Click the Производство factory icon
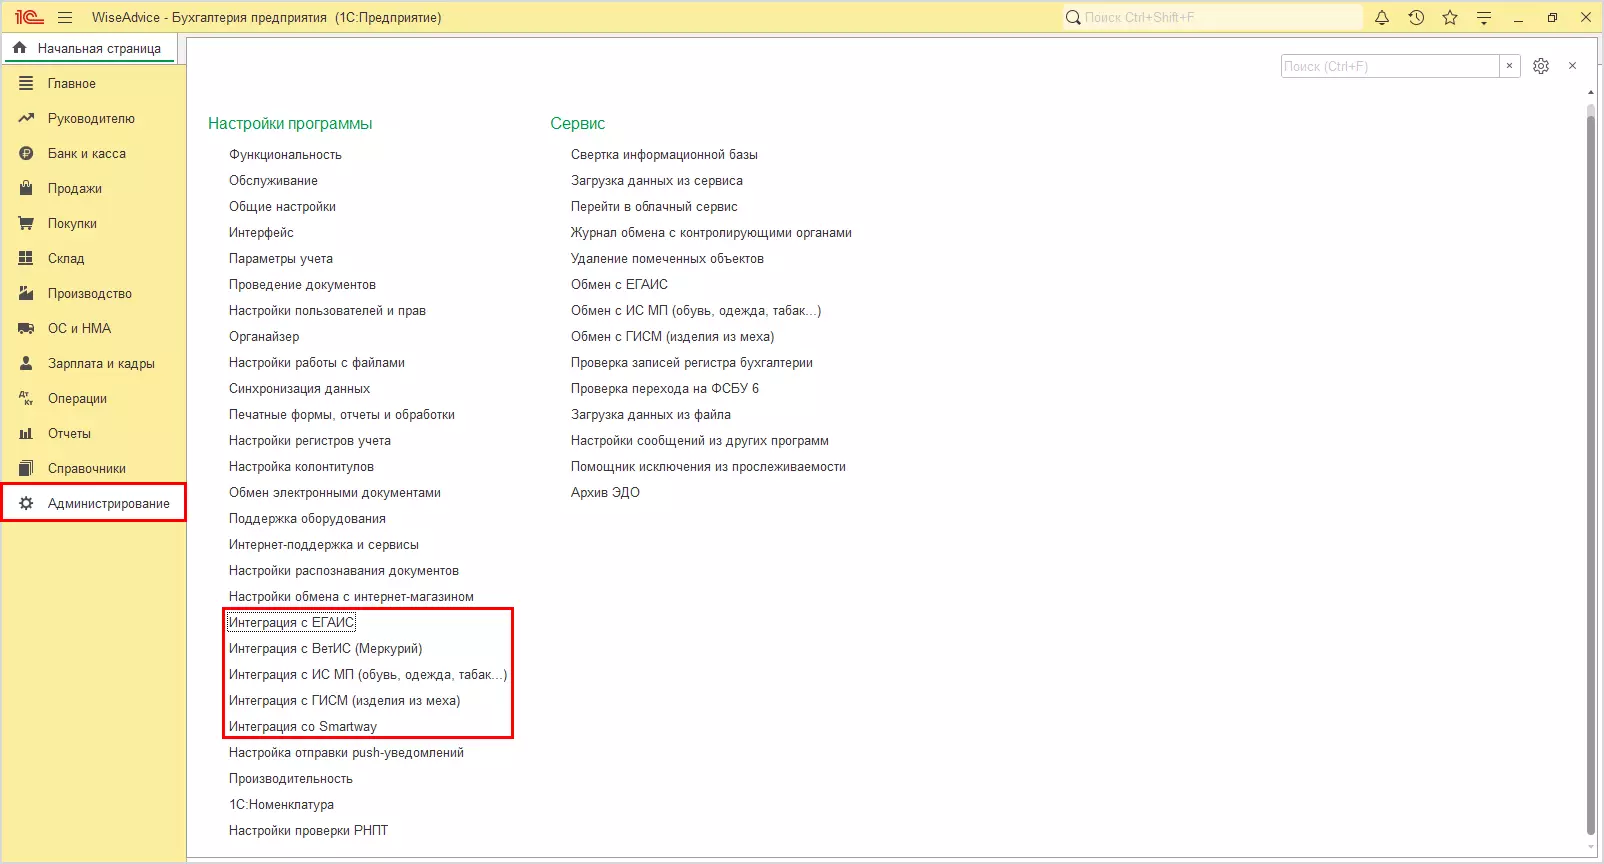Viewport: 1604px width, 864px height. pos(26,294)
